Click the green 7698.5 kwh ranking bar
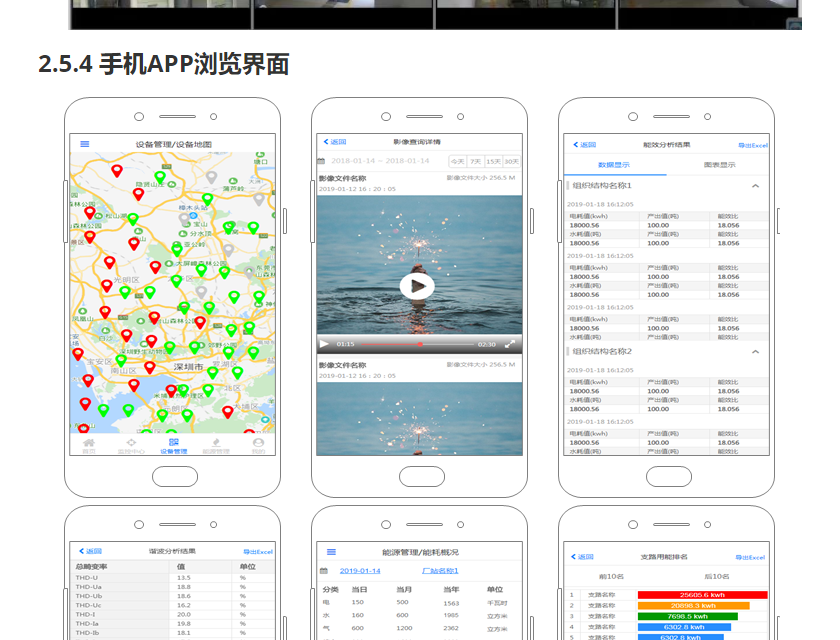 pos(687,616)
